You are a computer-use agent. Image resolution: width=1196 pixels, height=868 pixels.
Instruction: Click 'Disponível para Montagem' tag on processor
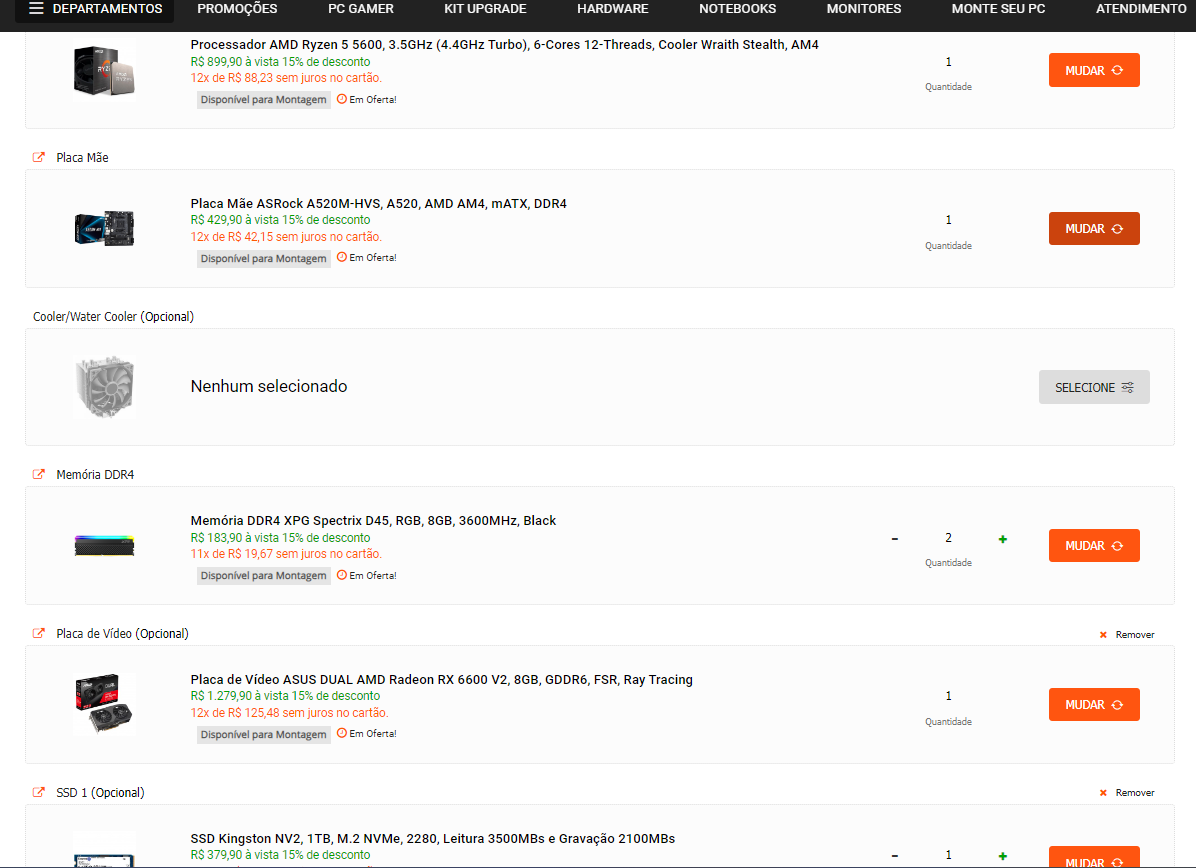point(263,100)
